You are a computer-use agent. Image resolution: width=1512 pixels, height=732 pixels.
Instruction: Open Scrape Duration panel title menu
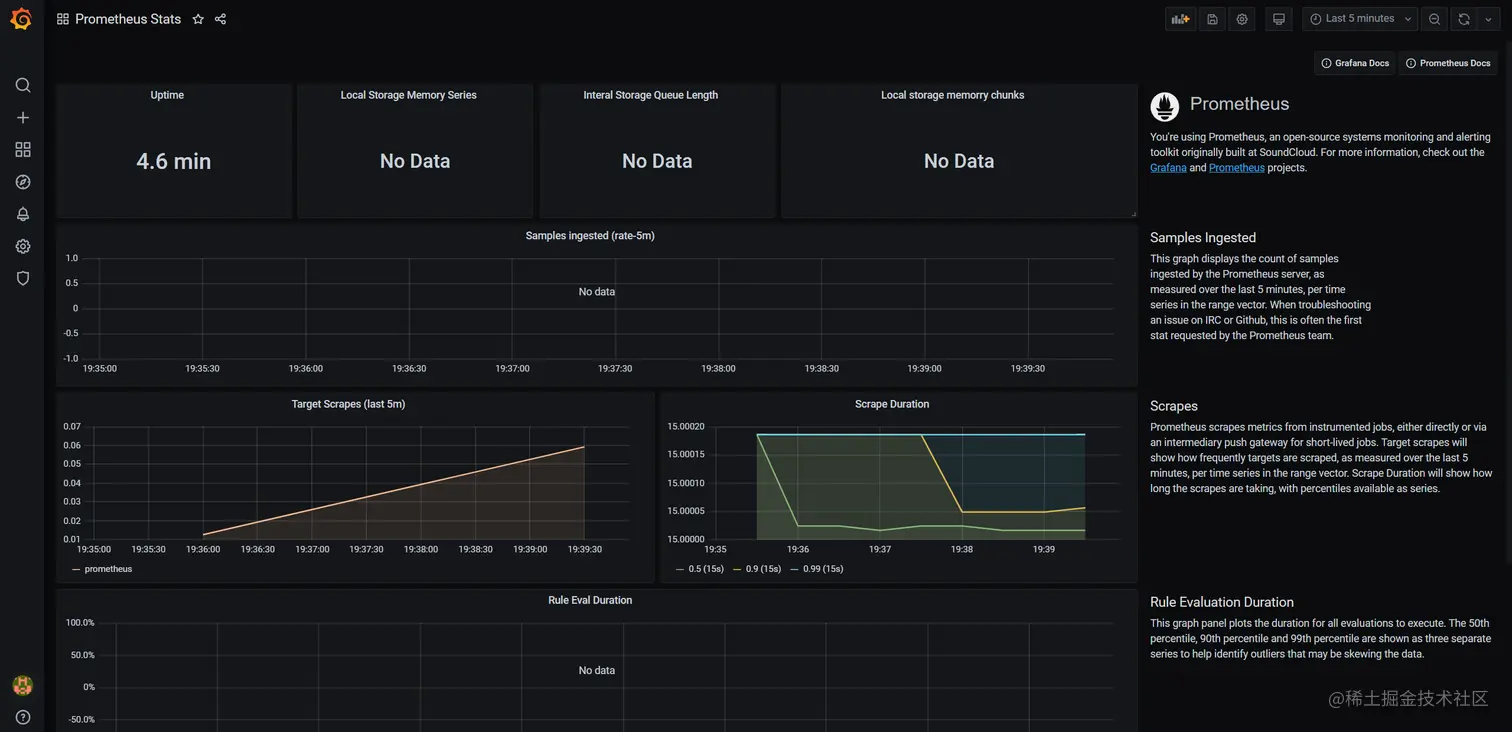pyautogui.click(x=892, y=404)
